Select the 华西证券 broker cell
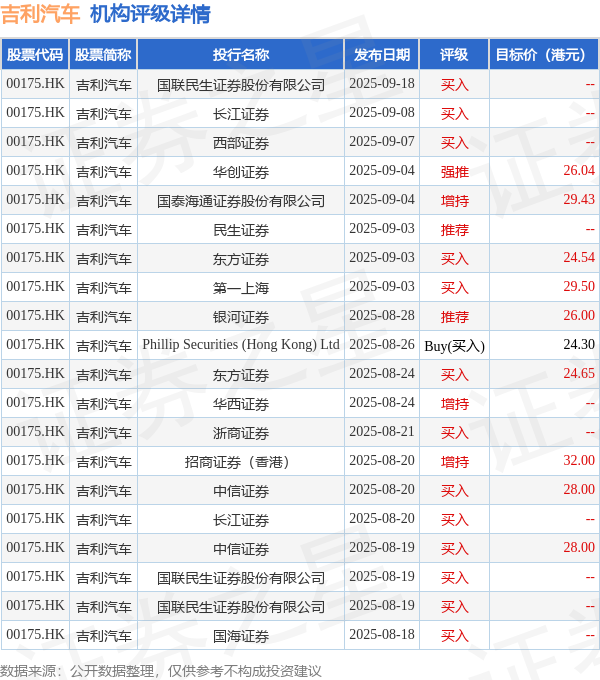600x680 pixels. pos(241,404)
